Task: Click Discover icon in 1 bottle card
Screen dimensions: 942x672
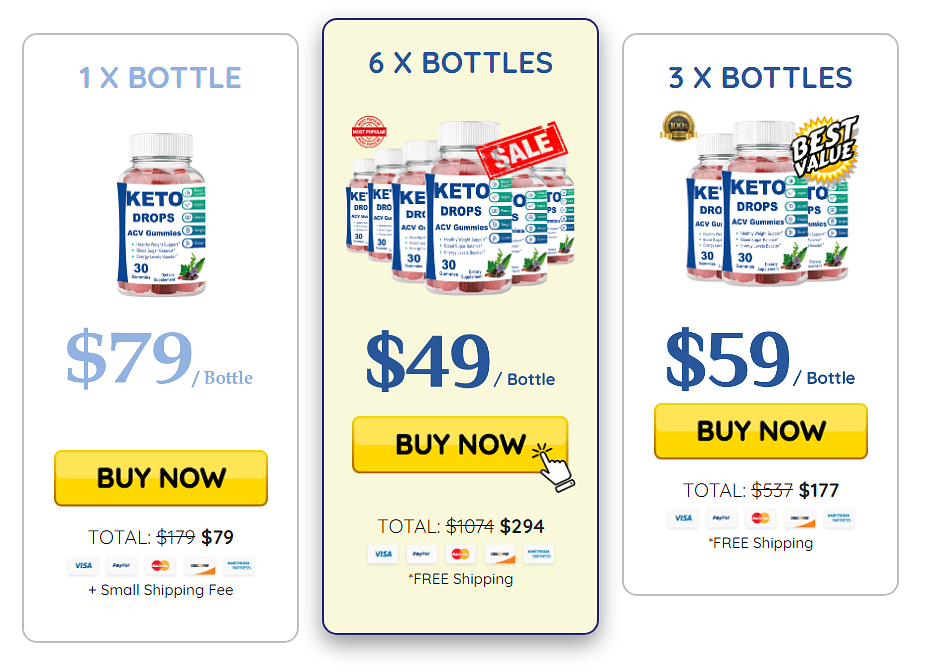Action: (199, 566)
